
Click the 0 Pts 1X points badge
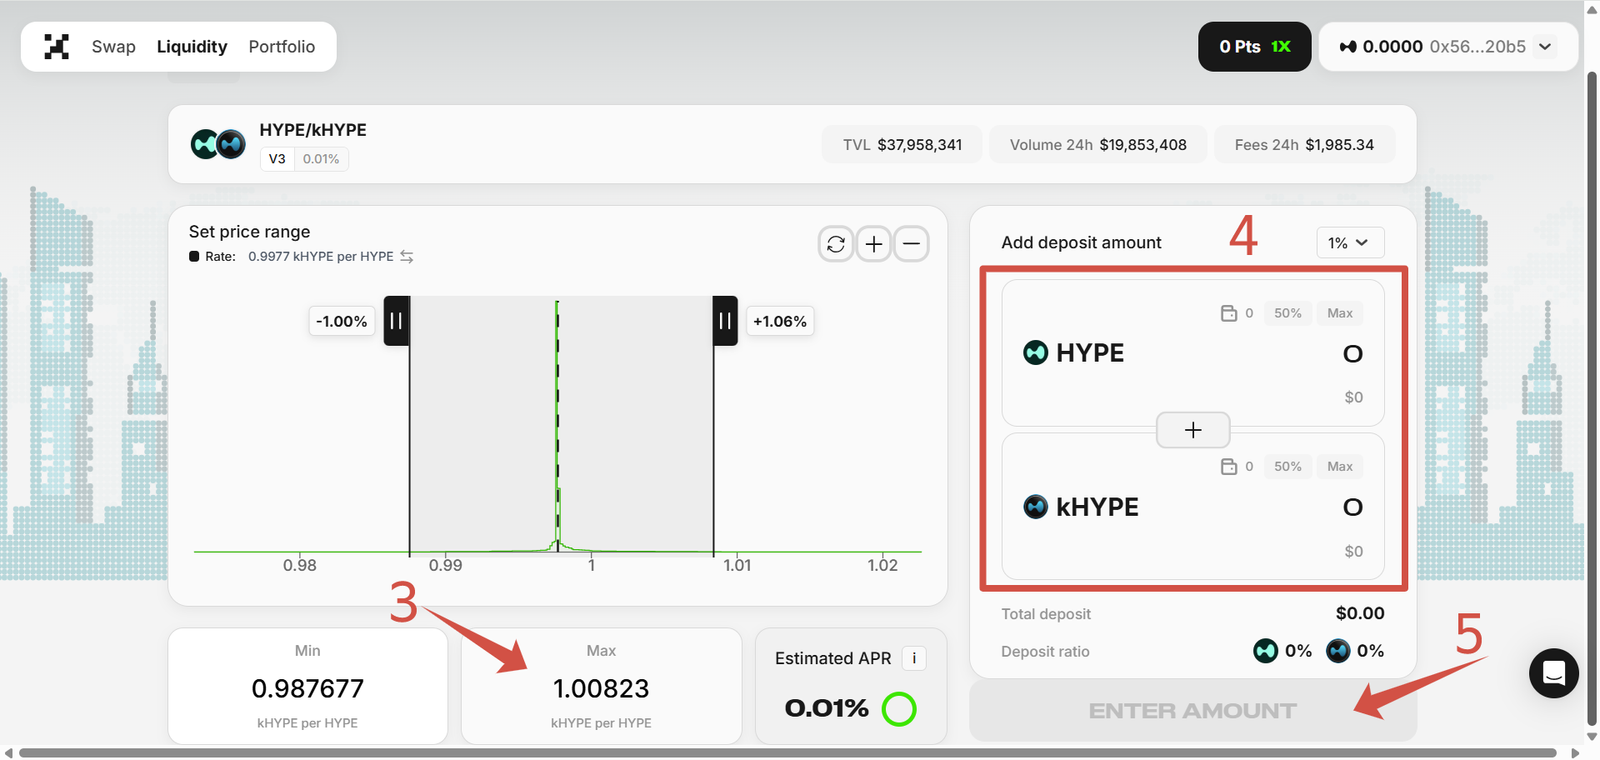[x=1254, y=47]
